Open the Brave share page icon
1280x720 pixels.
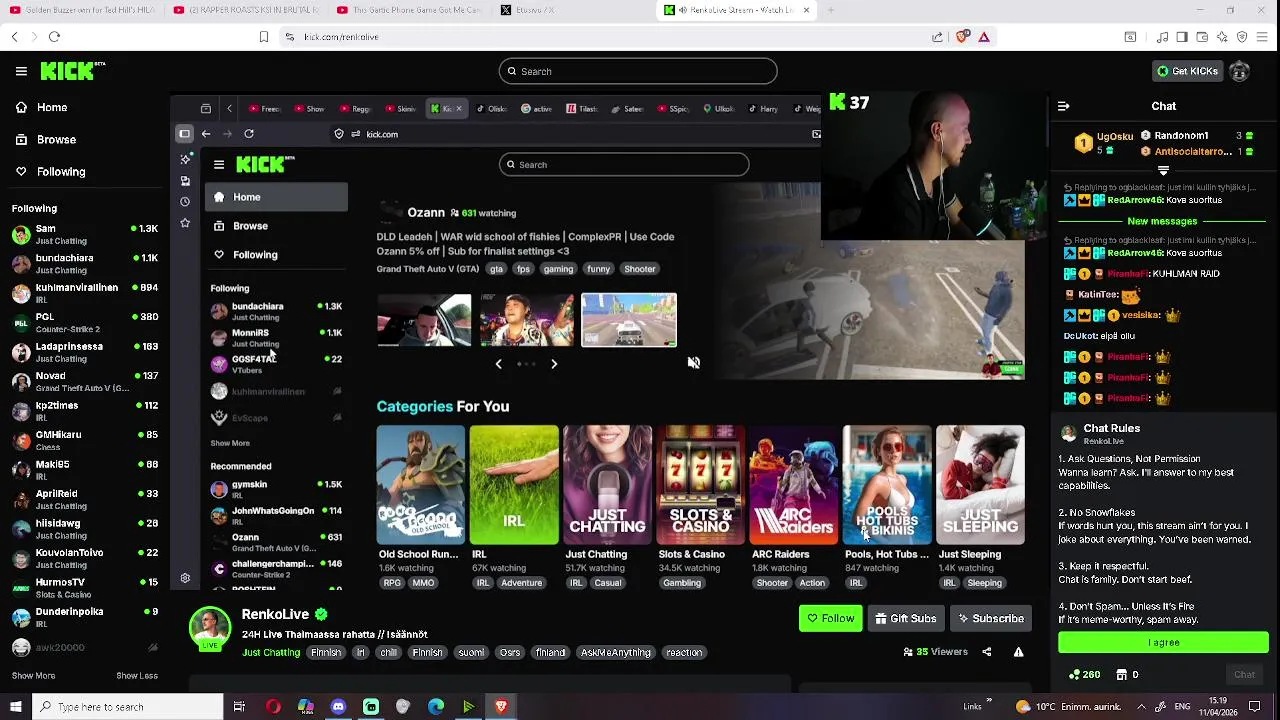tap(937, 37)
